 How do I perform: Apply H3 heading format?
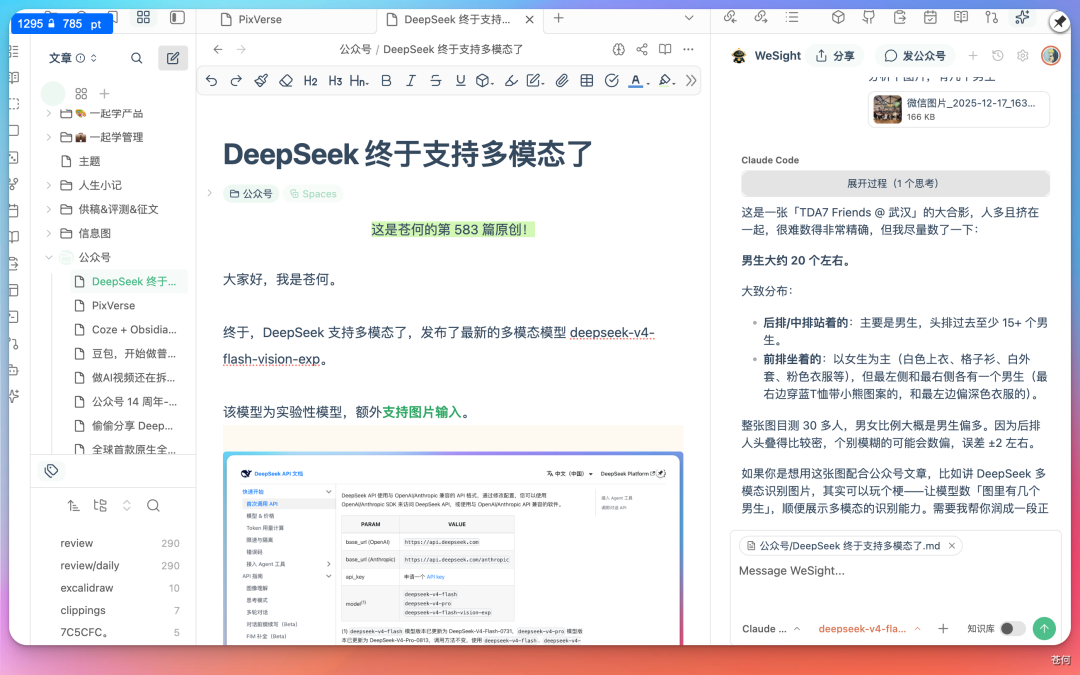(x=335, y=81)
